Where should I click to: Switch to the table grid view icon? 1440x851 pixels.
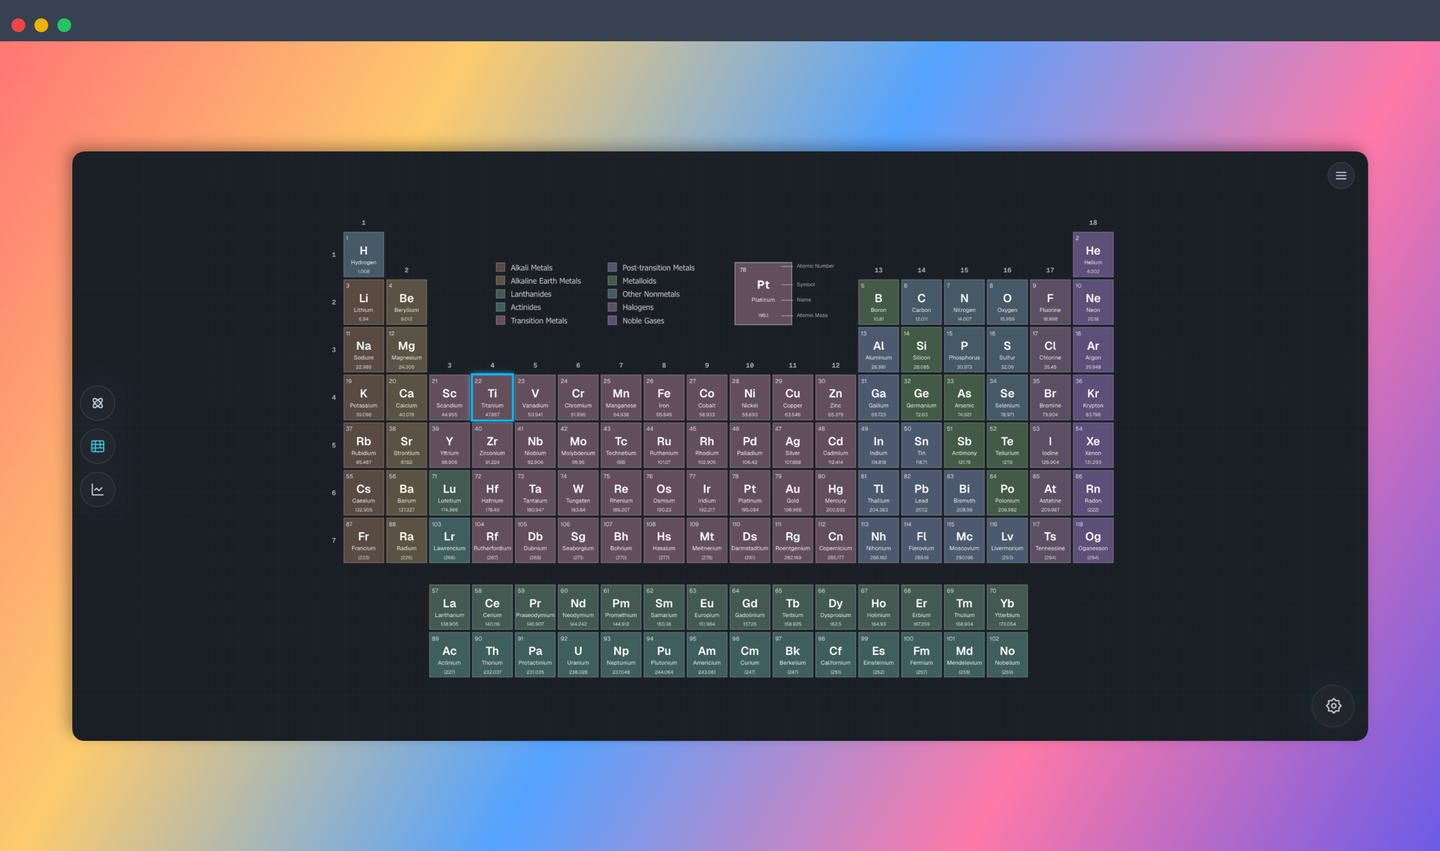tap(97, 446)
